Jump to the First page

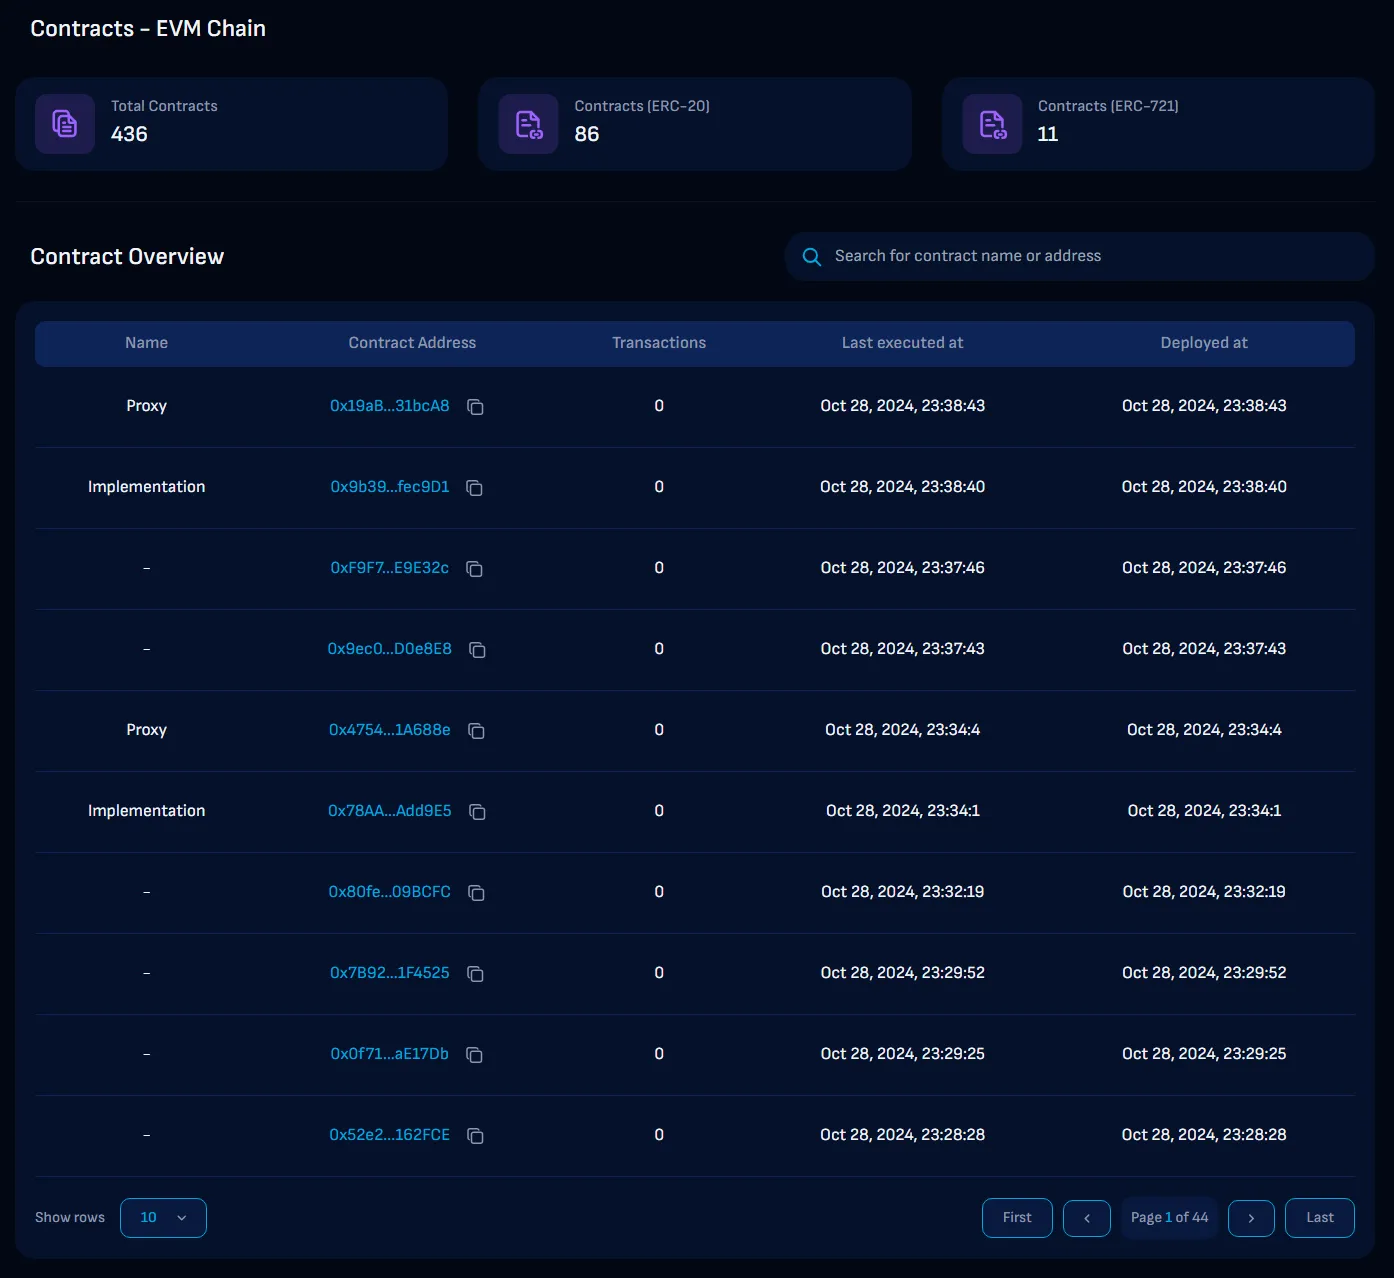point(1017,1218)
